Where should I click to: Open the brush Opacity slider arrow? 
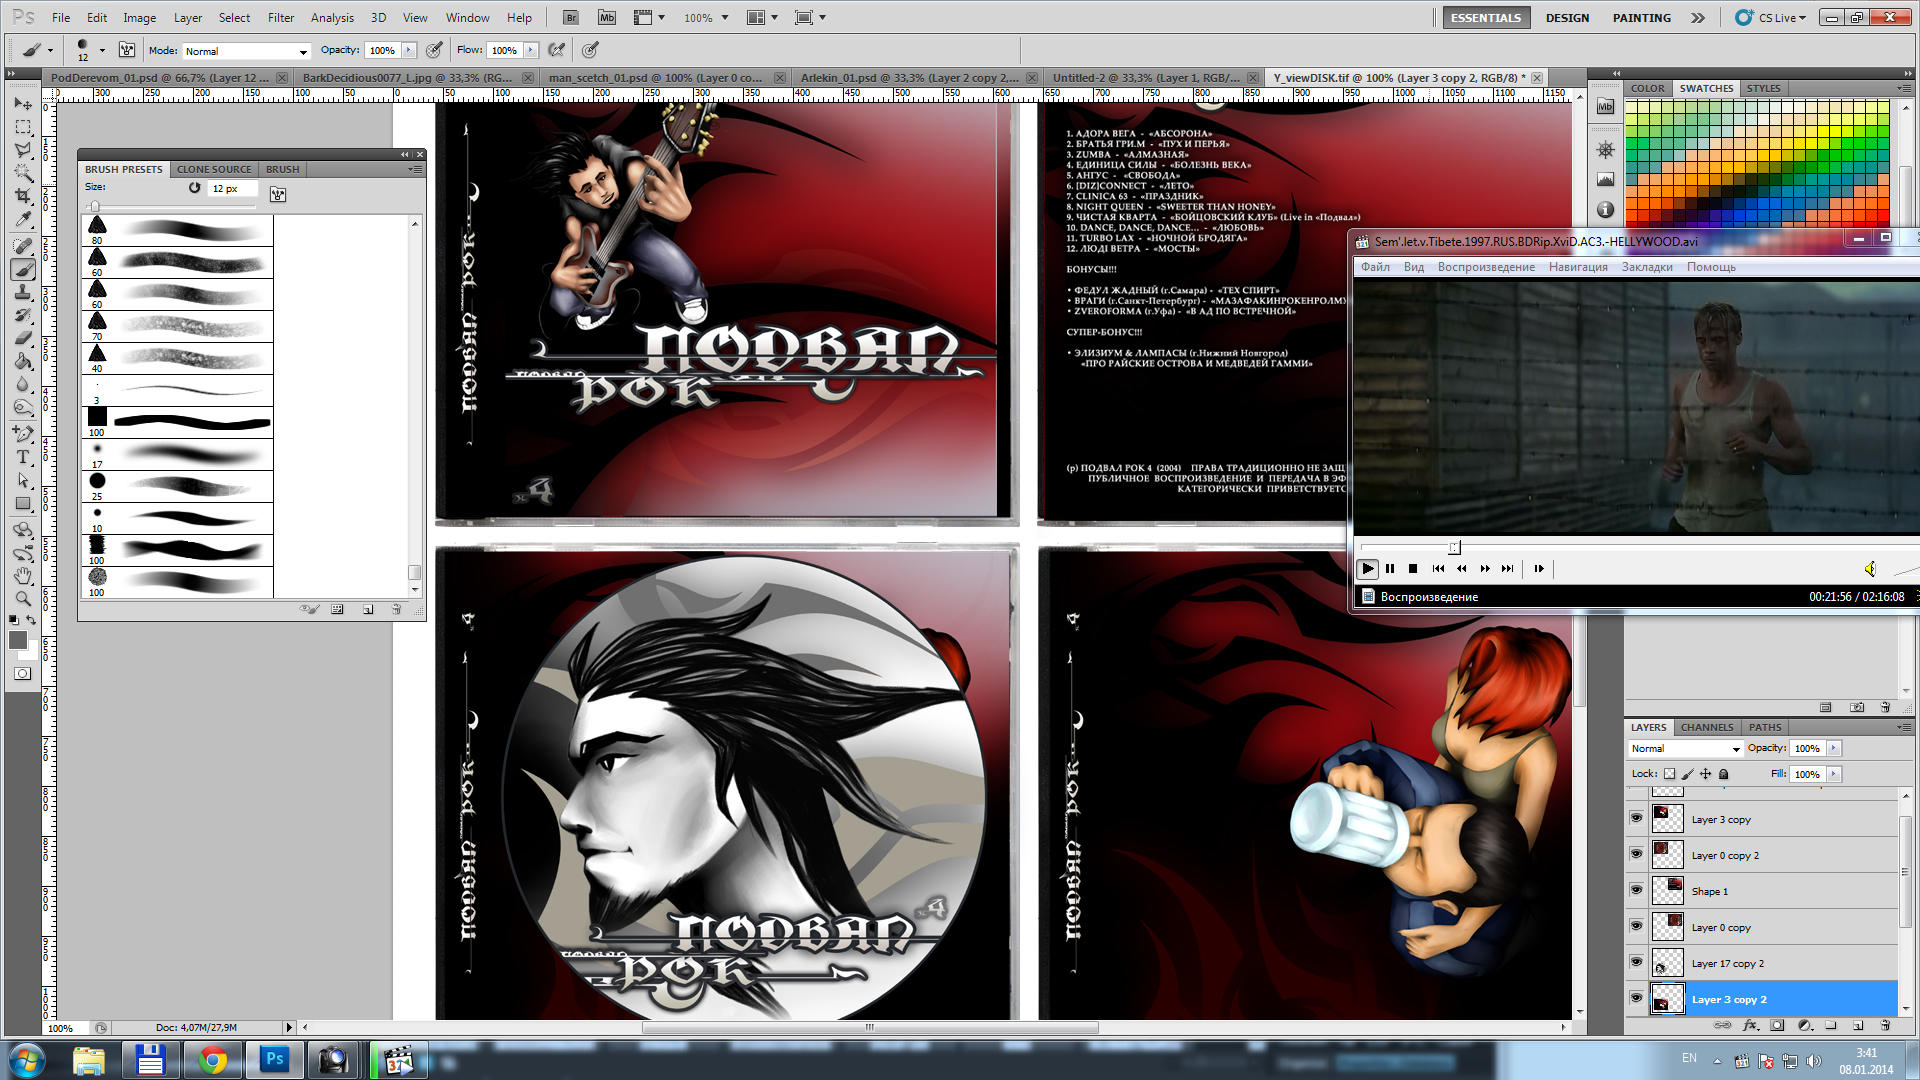click(409, 50)
